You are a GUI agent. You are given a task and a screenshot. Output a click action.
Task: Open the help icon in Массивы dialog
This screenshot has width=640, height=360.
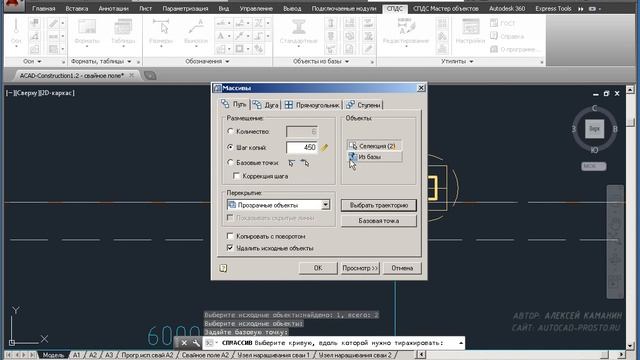(223, 268)
